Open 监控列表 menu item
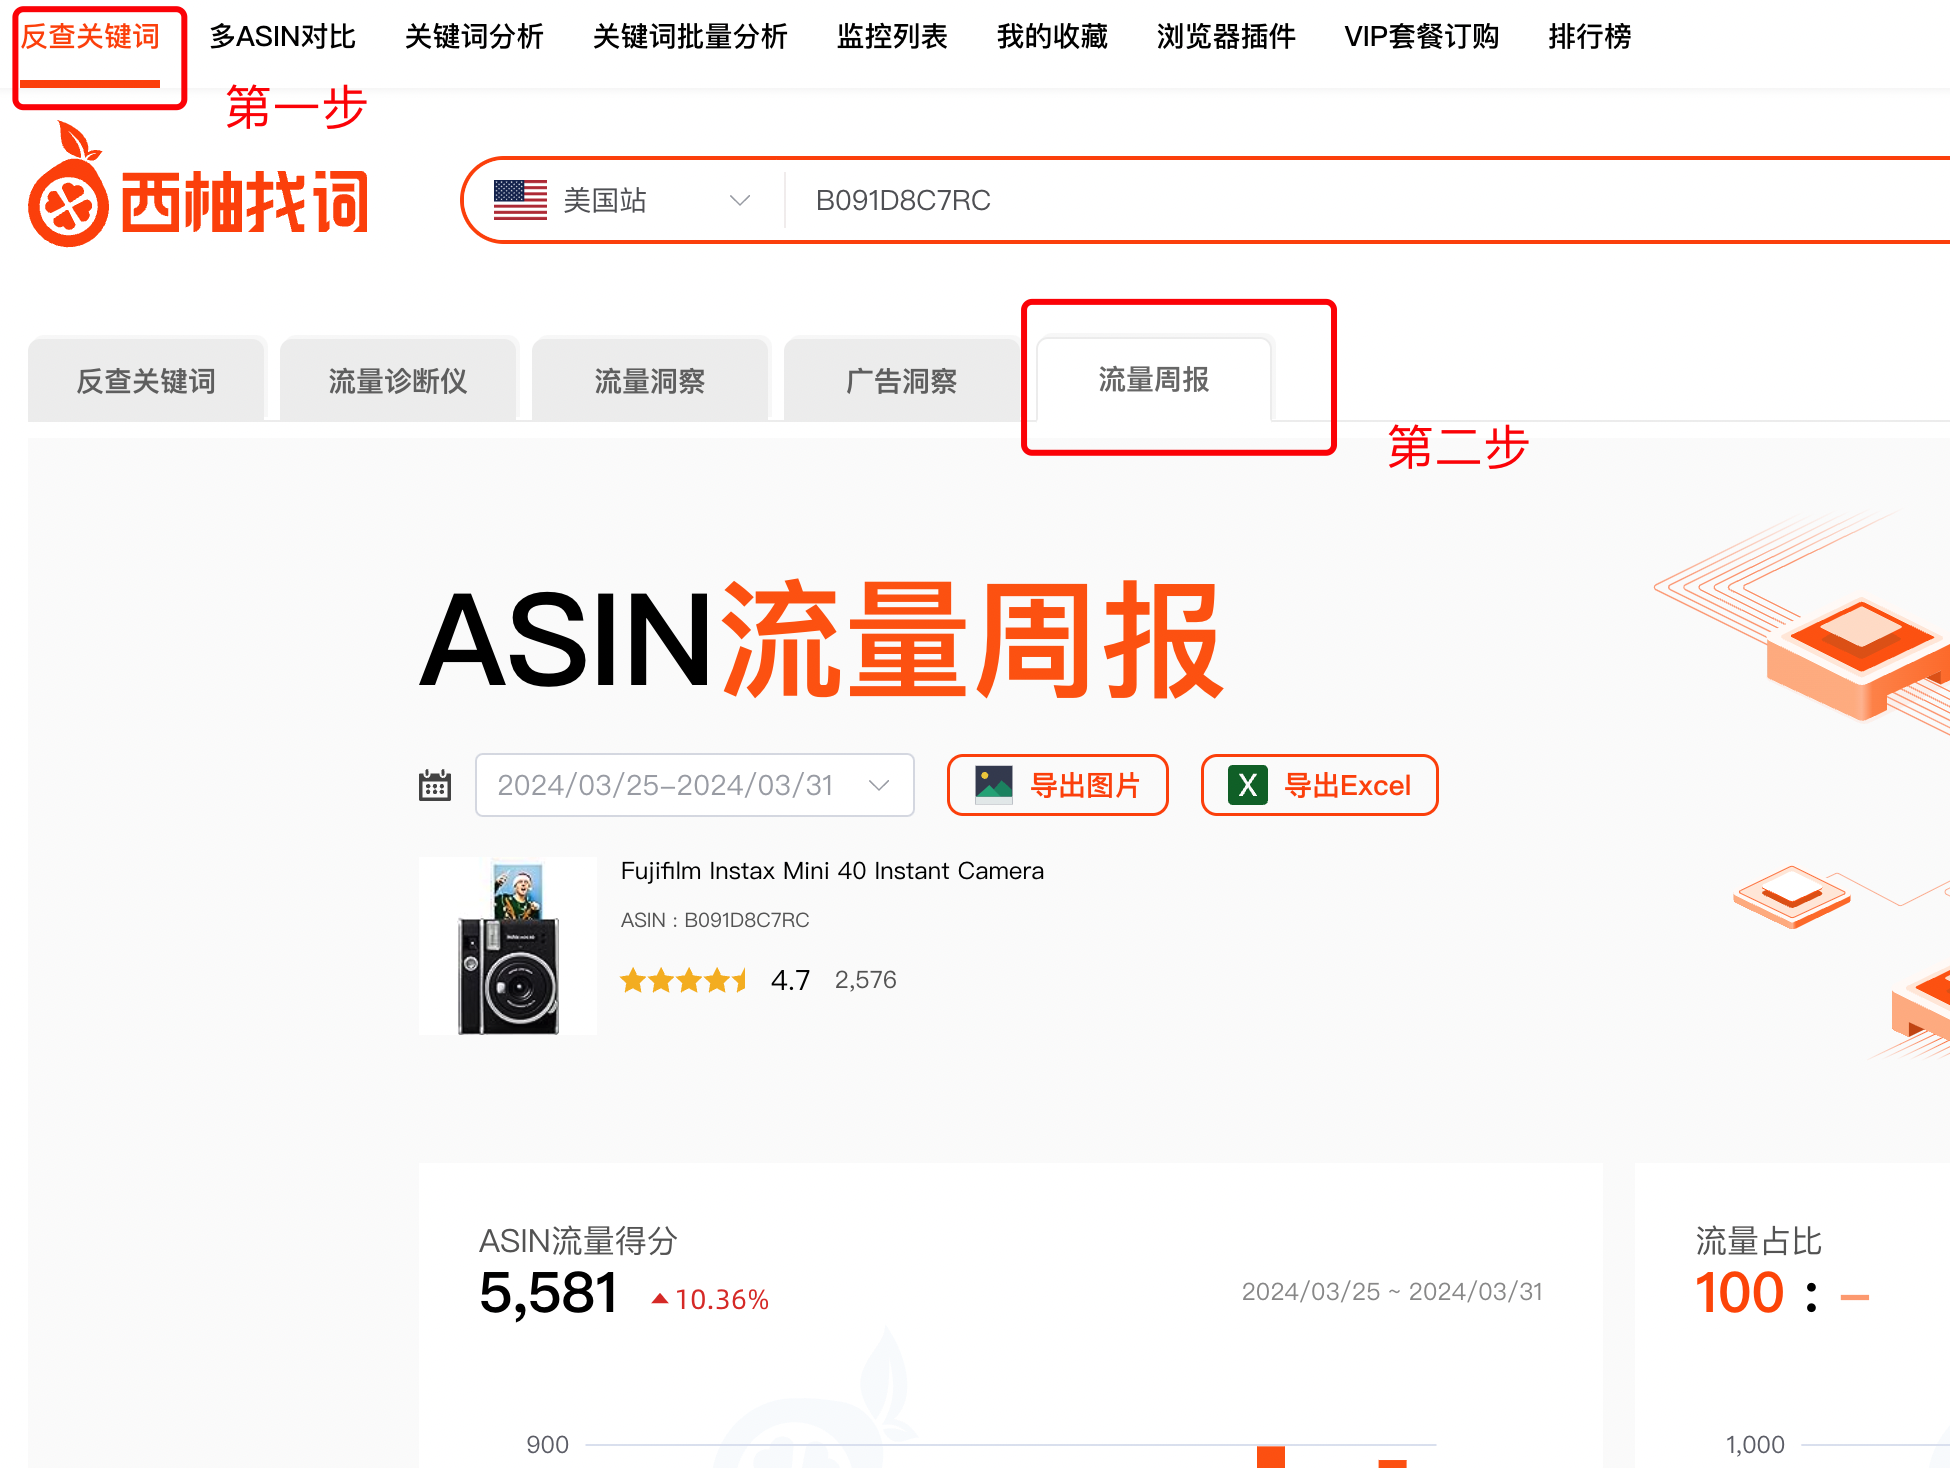This screenshot has width=1950, height=1468. pos(892,37)
